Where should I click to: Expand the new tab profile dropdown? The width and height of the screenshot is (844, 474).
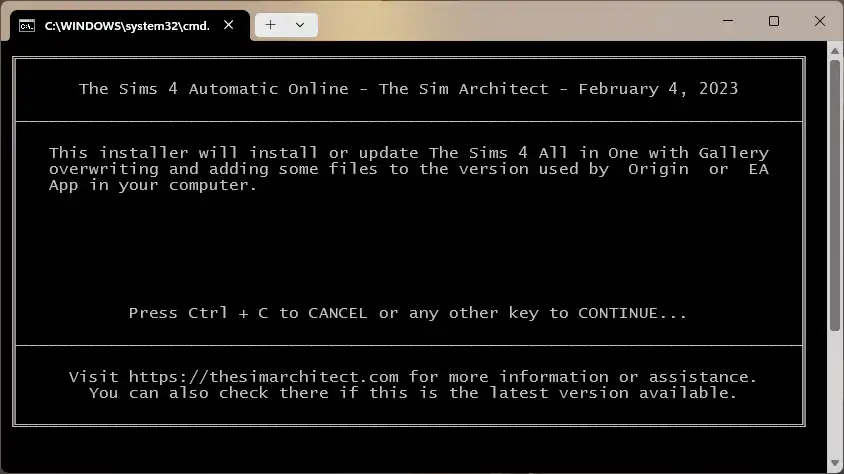(x=300, y=25)
